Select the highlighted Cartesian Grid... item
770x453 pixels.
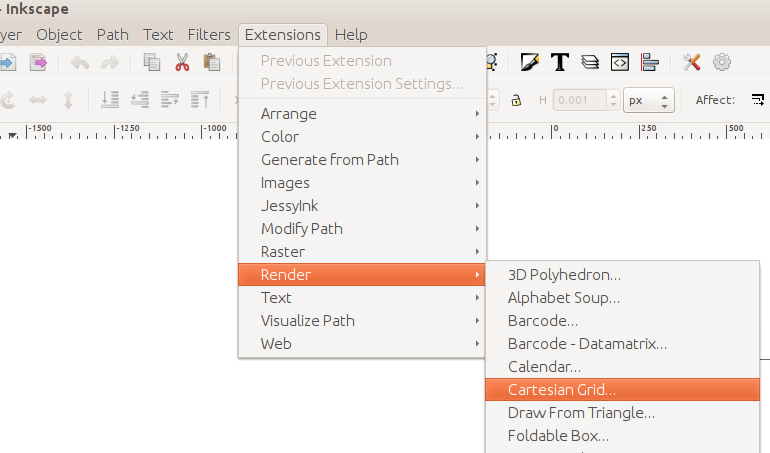coord(622,390)
